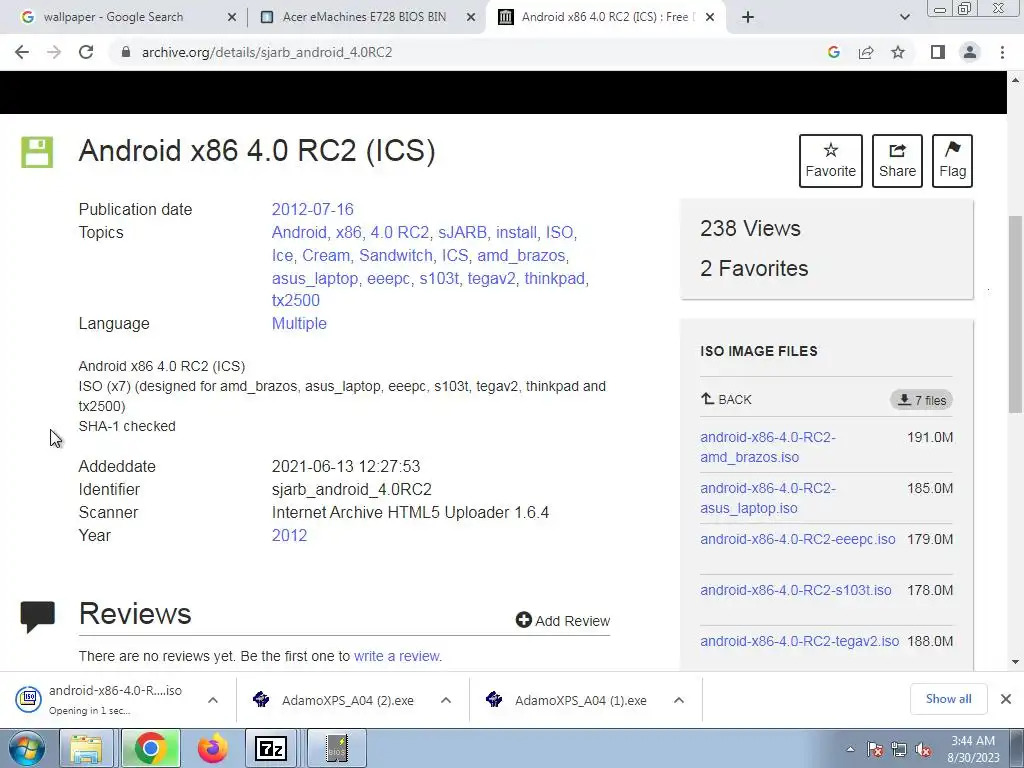Open the thinkpad topic link
The width and height of the screenshot is (1024, 768).
554,278
